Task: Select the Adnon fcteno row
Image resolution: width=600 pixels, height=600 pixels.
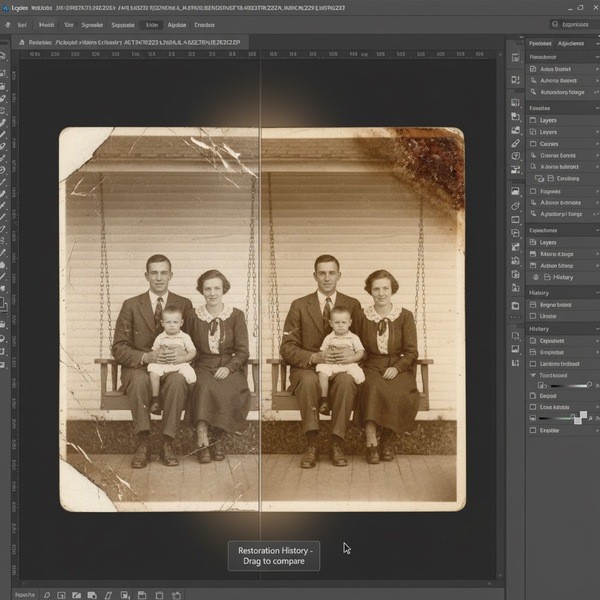Action: coord(563,265)
